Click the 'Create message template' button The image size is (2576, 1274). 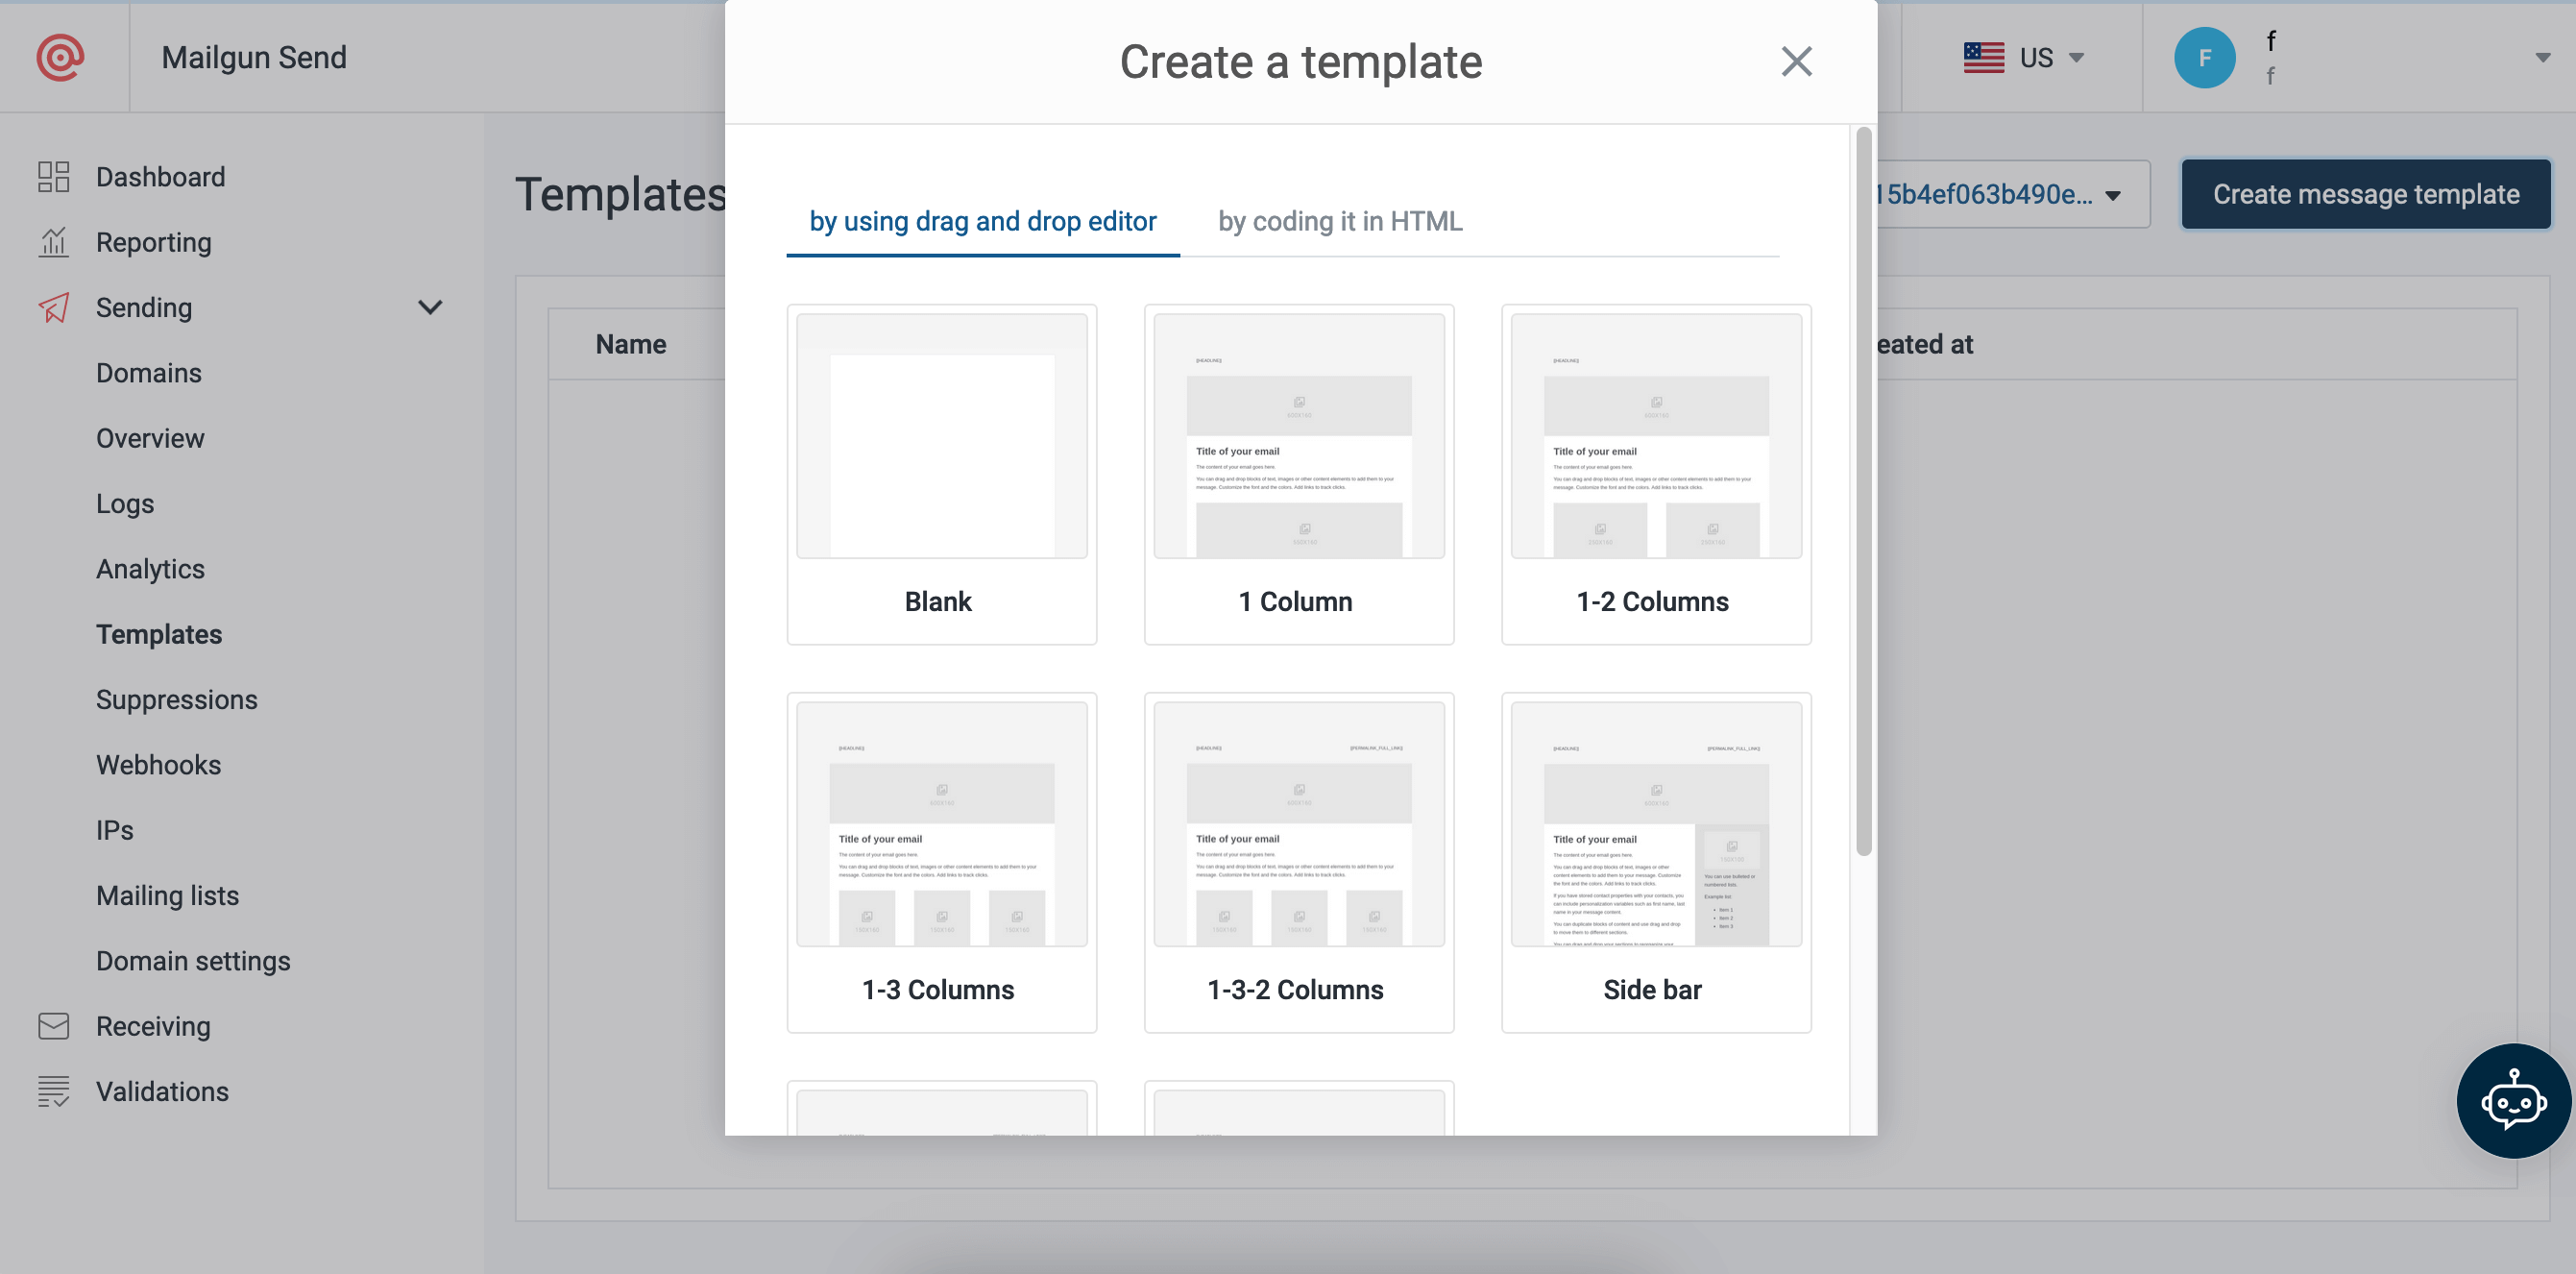click(2366, 192)
